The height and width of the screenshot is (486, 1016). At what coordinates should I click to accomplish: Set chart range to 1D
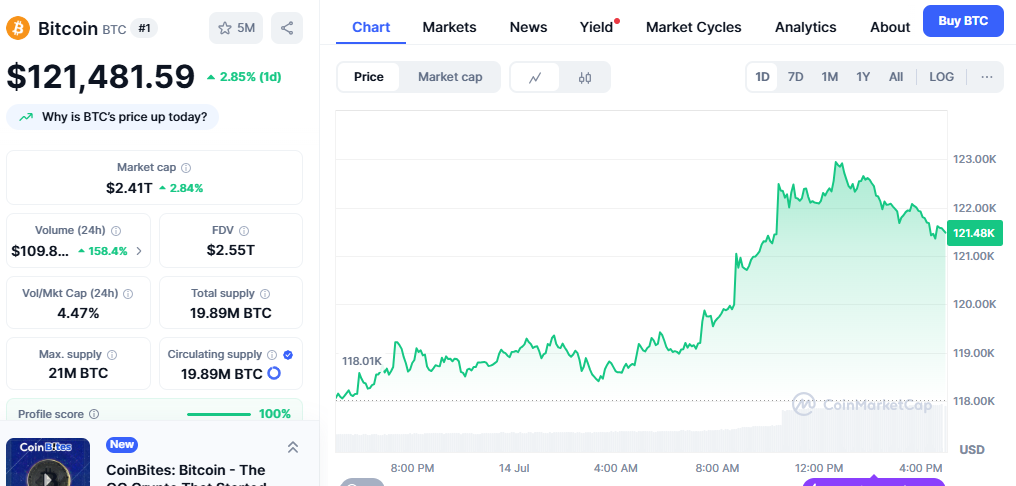pyautogui.click(x=762, y=77)
